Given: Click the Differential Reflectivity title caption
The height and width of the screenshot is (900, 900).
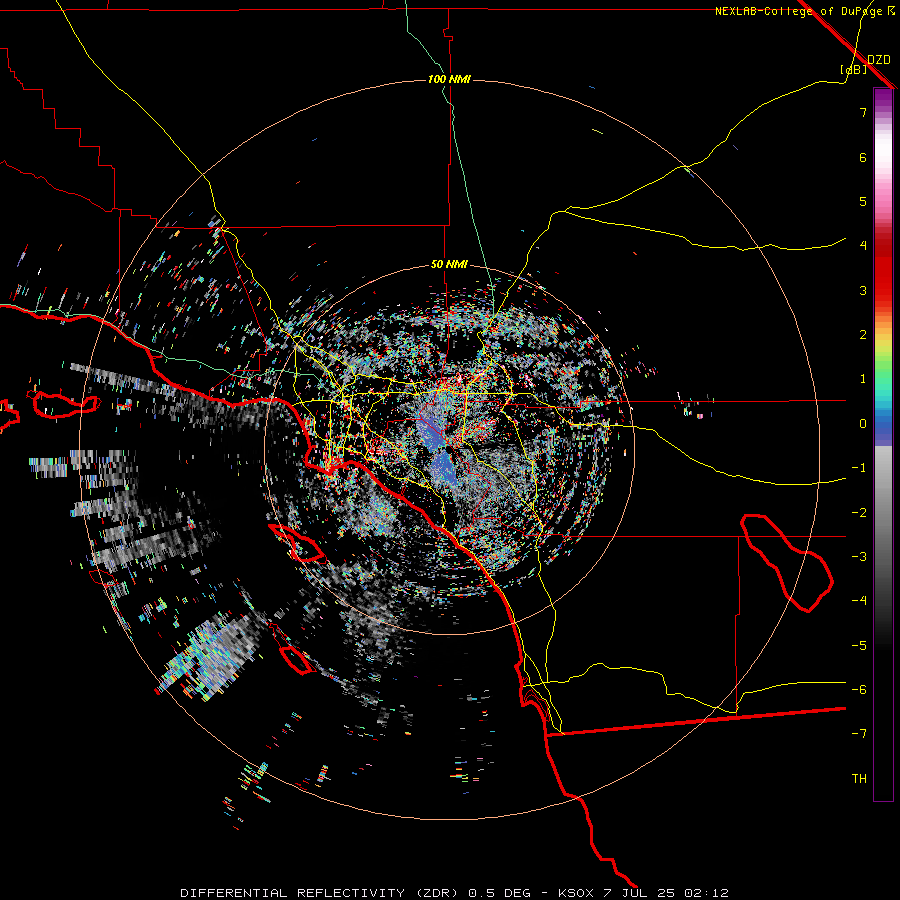Looking at the screenshot, I should (455, 893).
